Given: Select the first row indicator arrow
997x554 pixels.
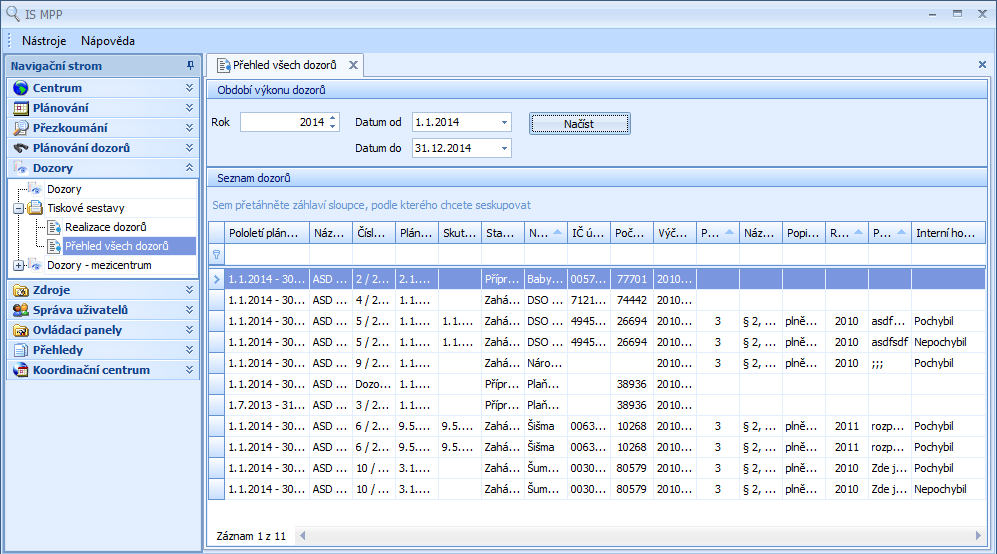Looking at the screenshot, I should coord(216,279).
